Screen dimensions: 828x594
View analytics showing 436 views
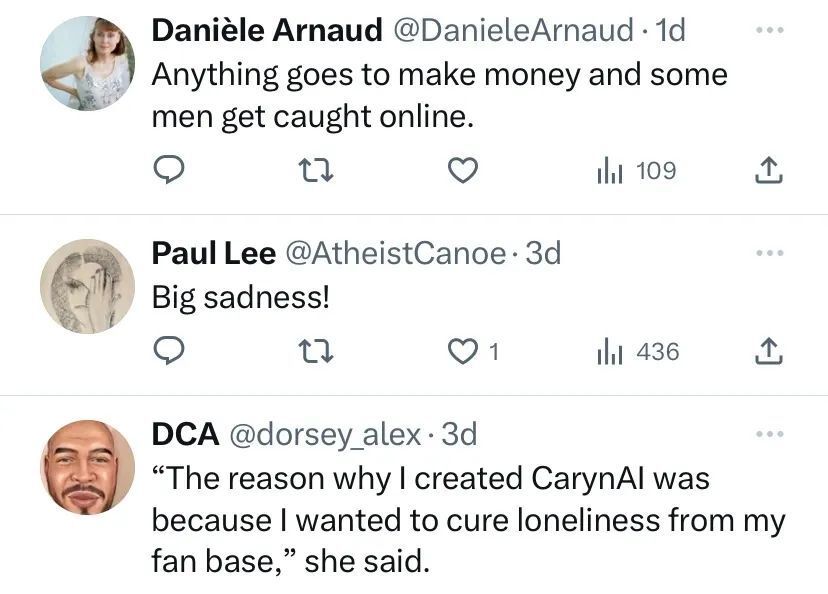(637, 352)
